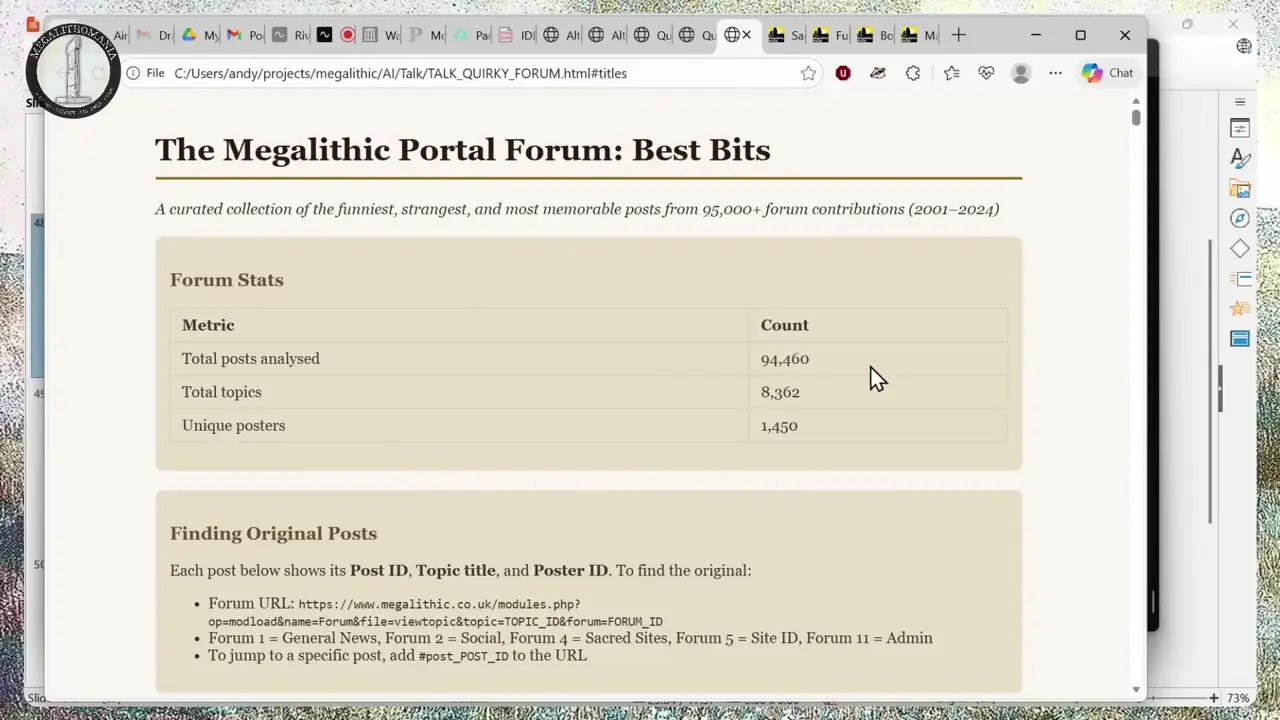1280x720 pixels.
Task: Open the red U shield extension
Action: point(843,73)
